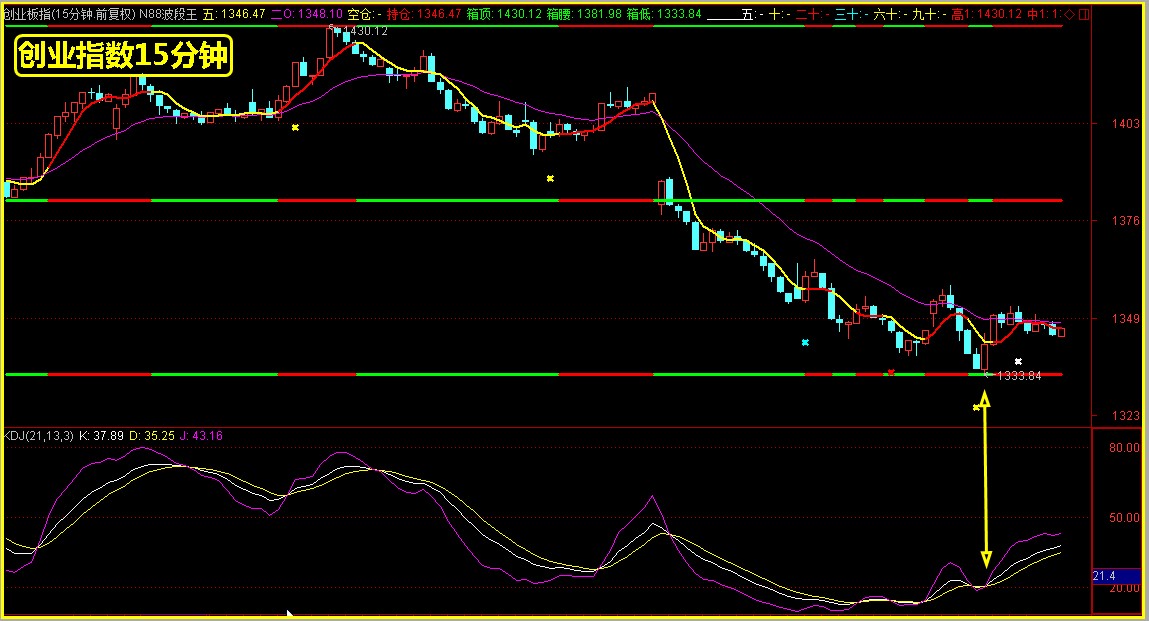Screen dimensions: 1149x621
Task: Click the 持仓:1346.47 value
Action: 424,14
